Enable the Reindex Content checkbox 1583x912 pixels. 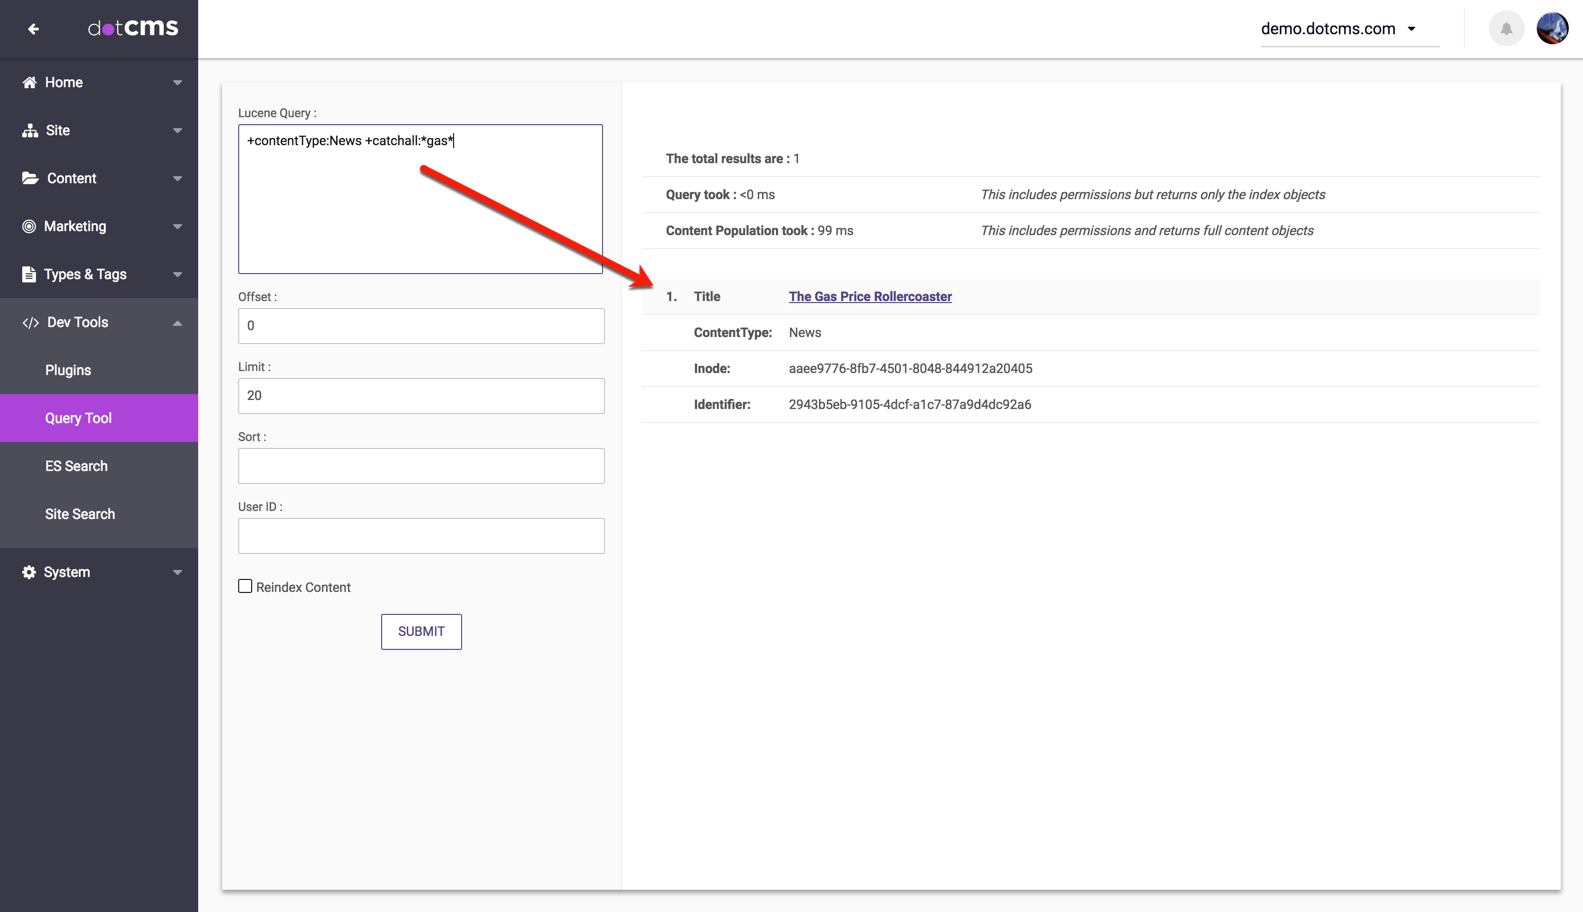click(x=245, y=587)
